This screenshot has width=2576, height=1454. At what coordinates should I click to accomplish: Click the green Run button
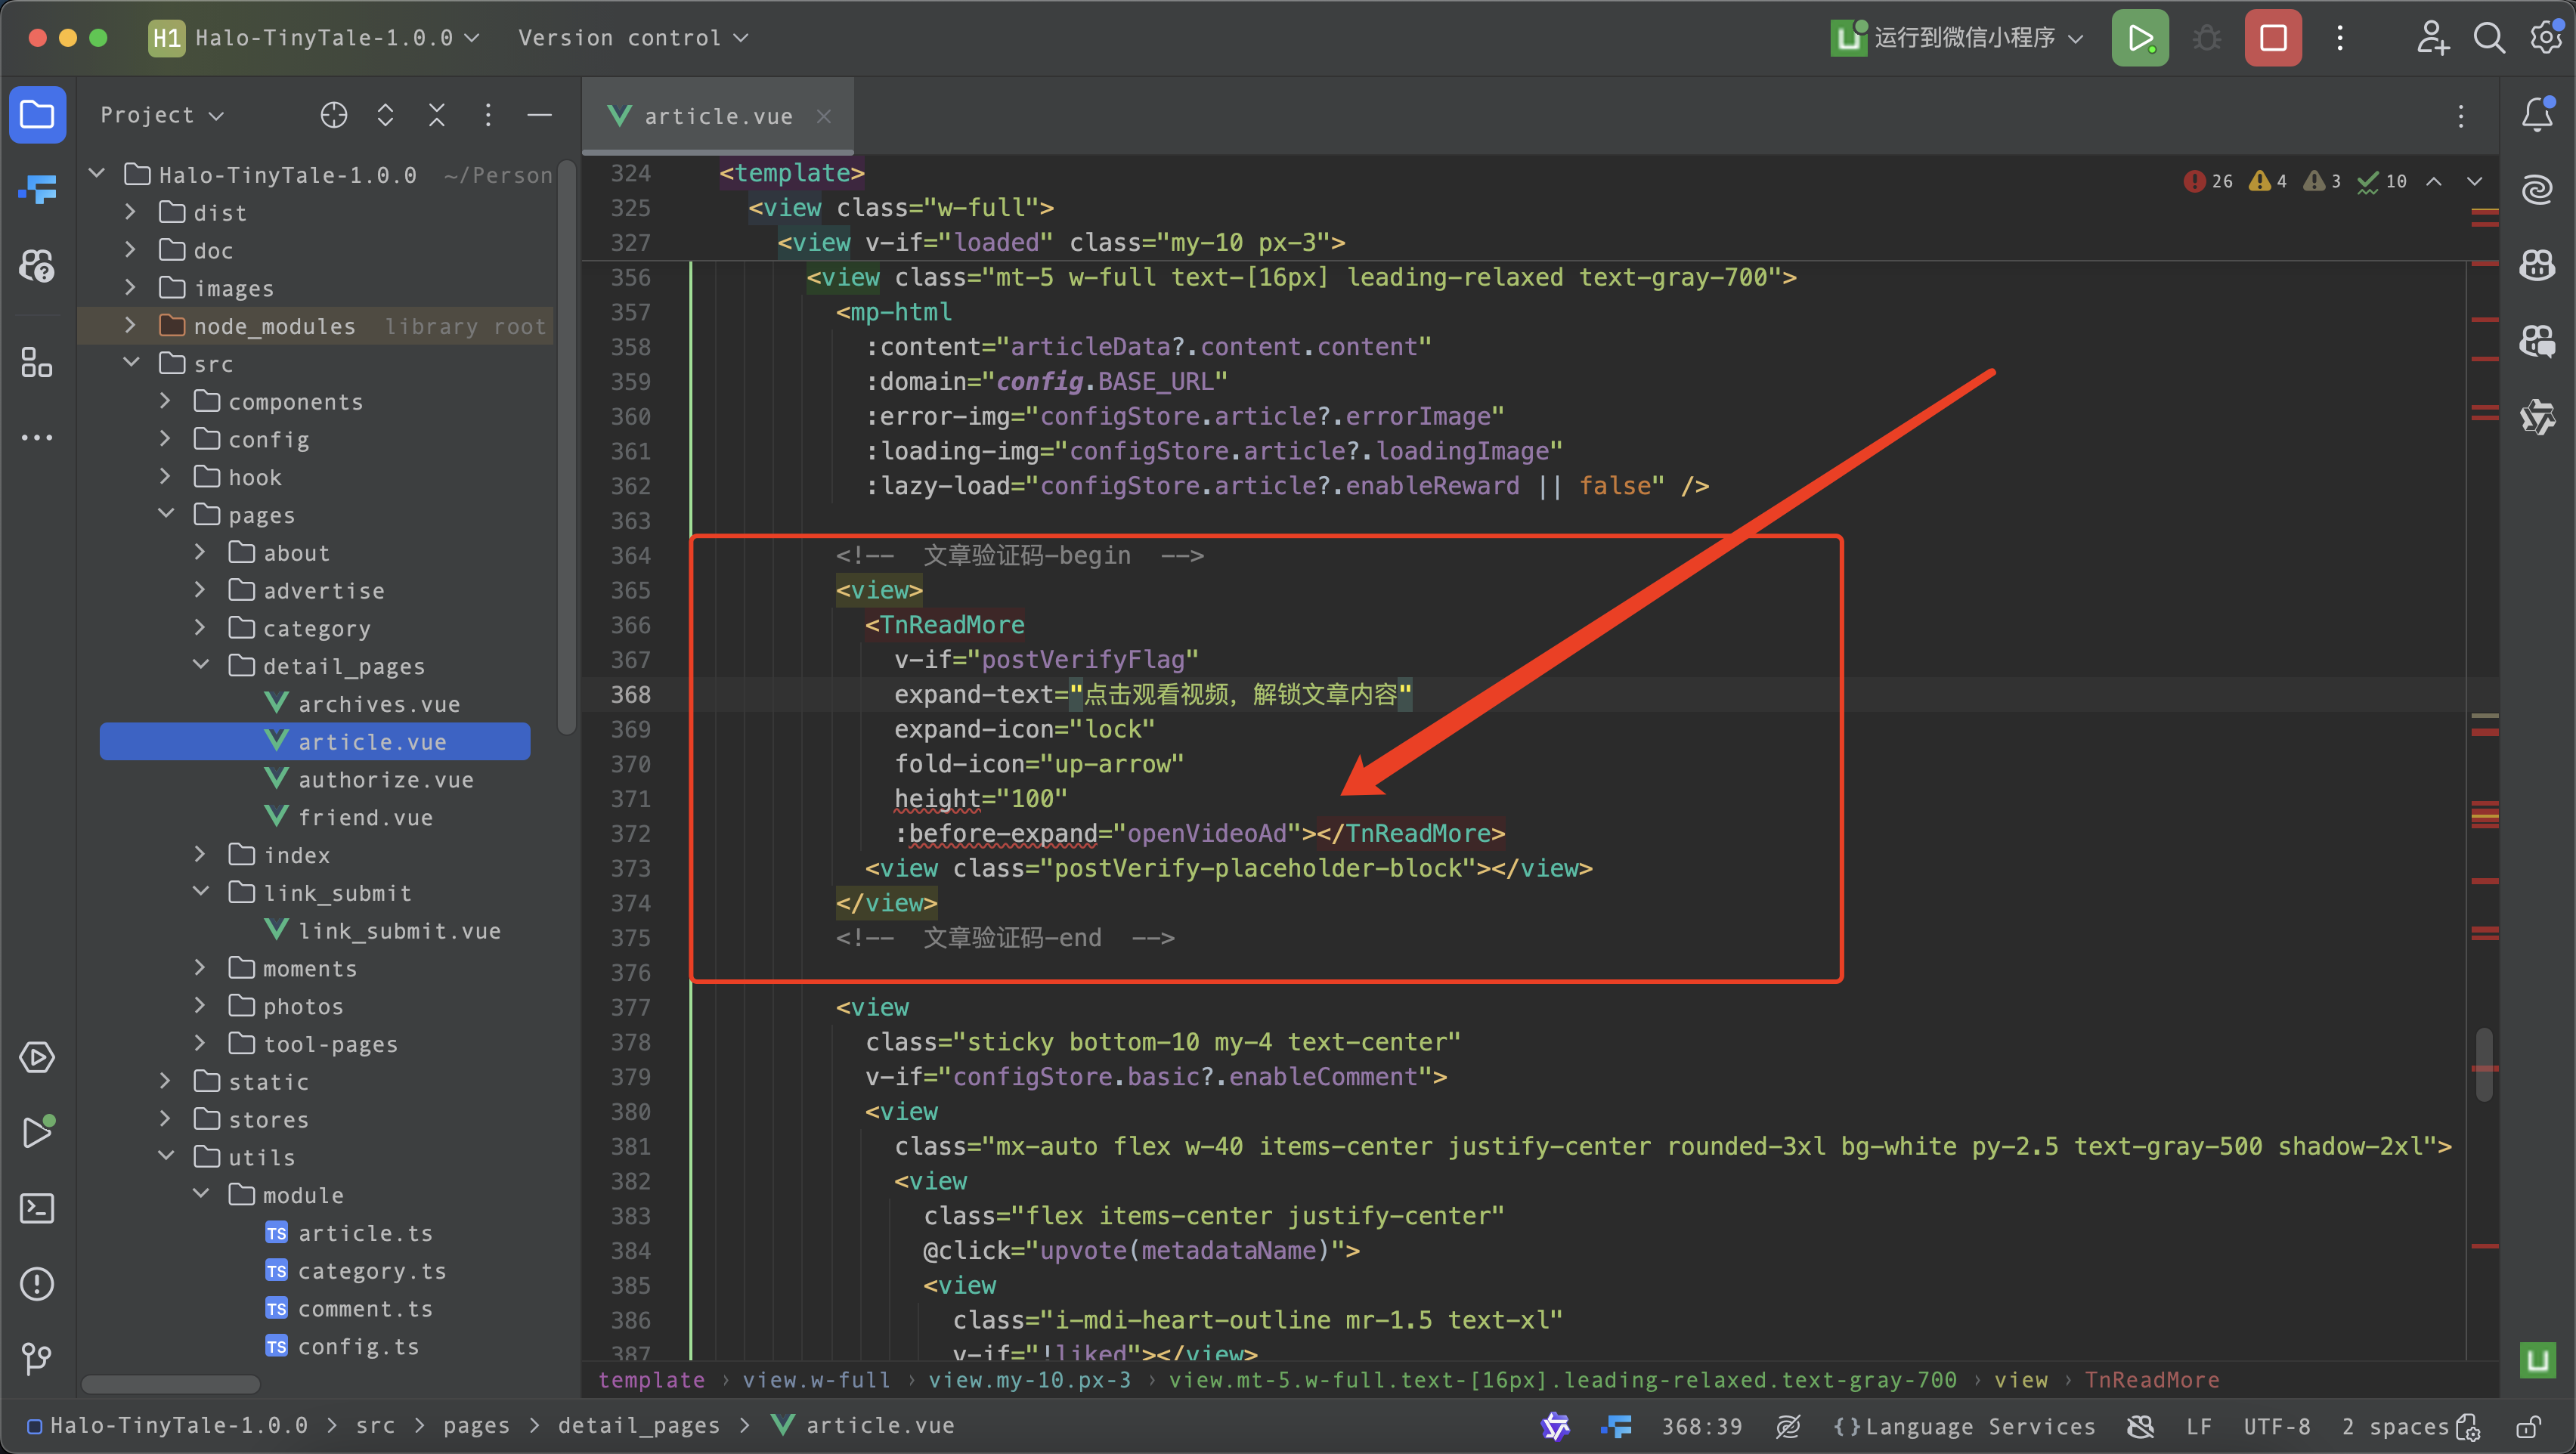(x=2139, y=38)
